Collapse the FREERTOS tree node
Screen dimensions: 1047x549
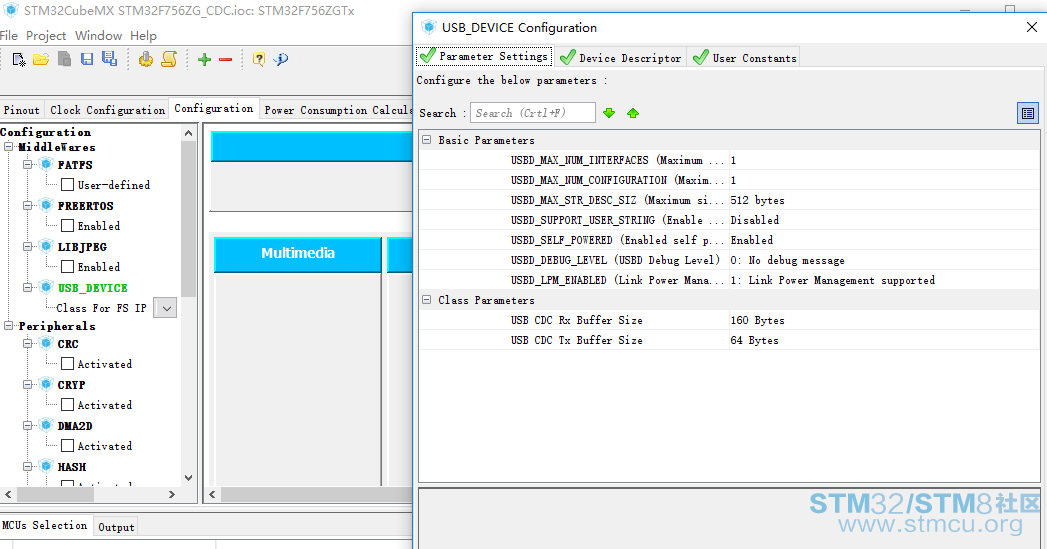coord(28,205)
